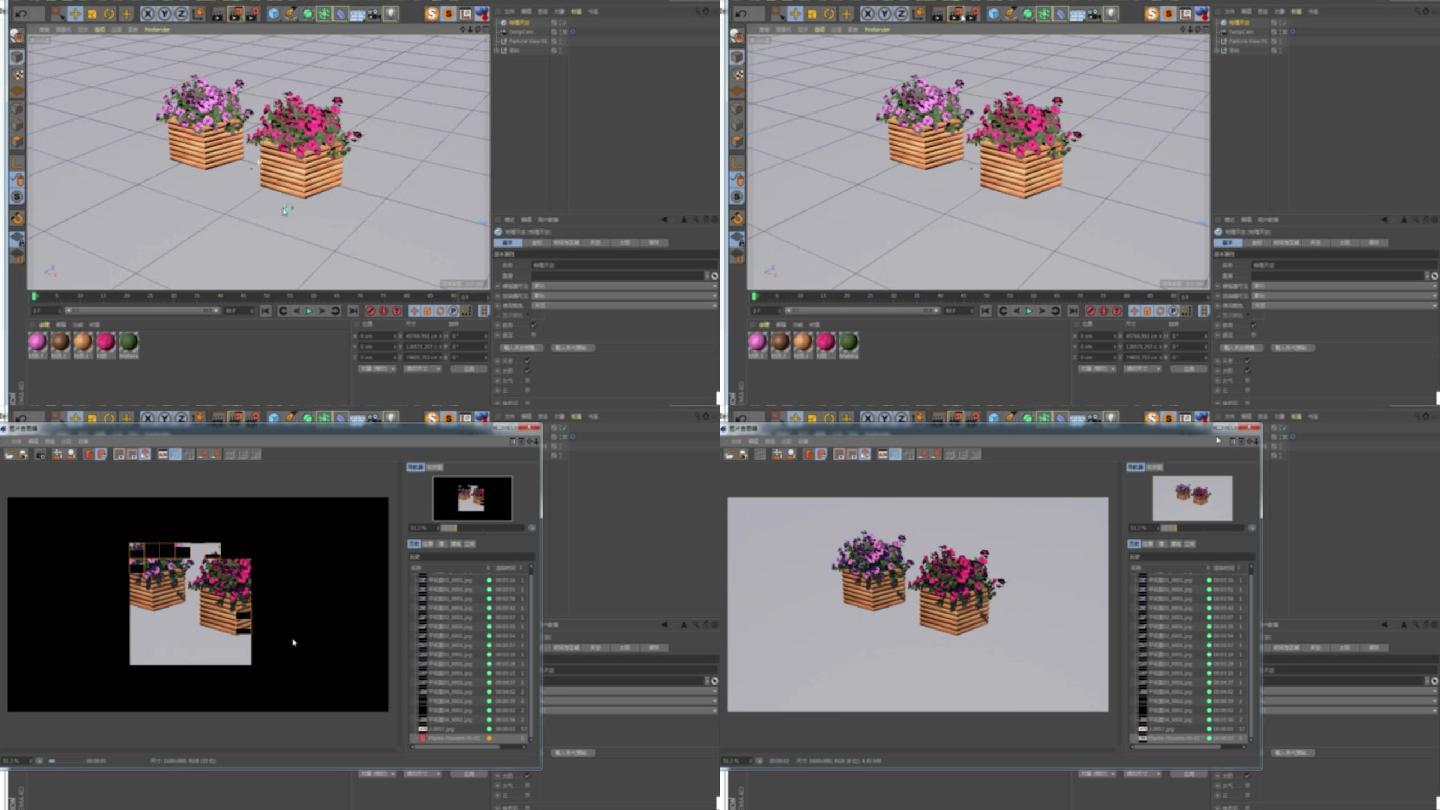Open first attribute dropdown in top-left panel
1440x810 pixels.
[x=624, y=285]
